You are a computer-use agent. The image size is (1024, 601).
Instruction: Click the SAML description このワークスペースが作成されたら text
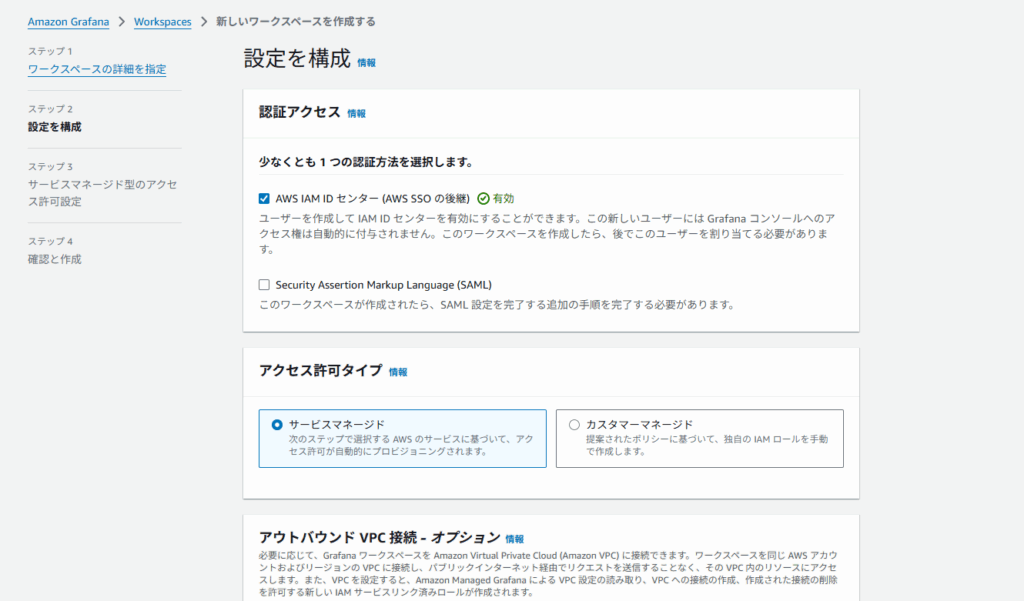pos(497,305)
